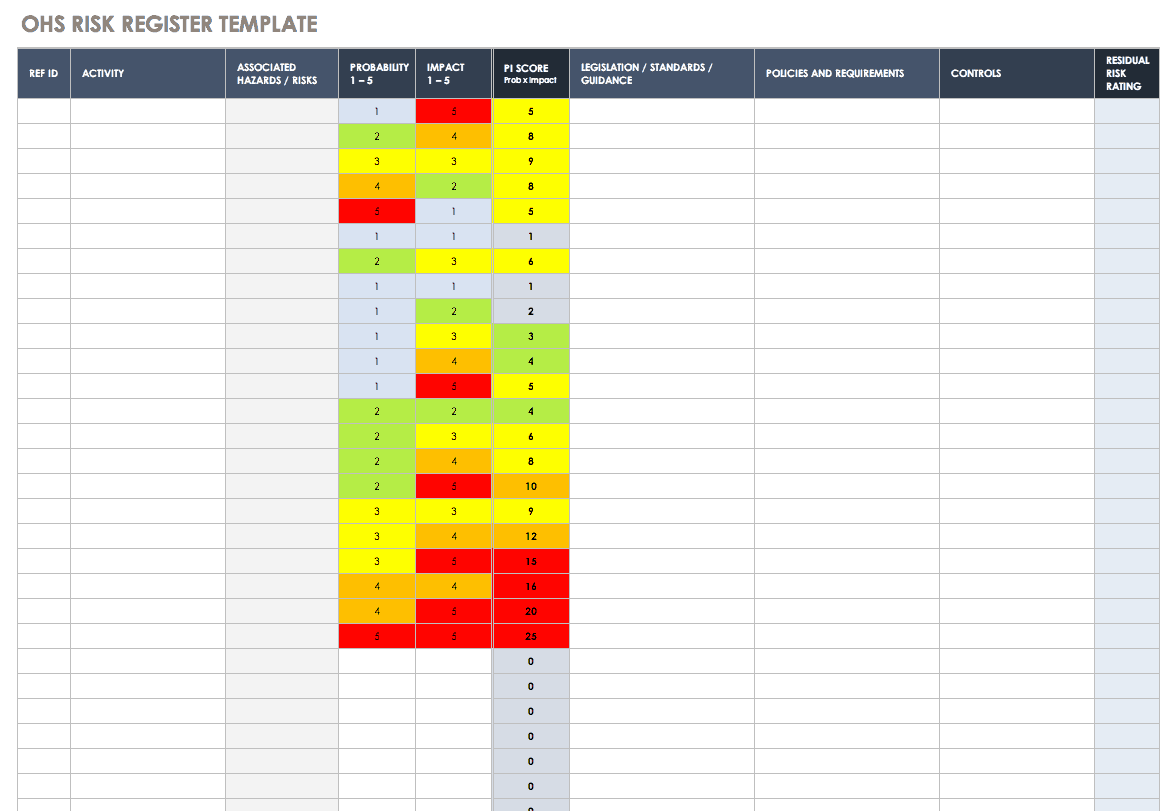Click the green Probability cell containing 2
1176x811 pixels.
click(377, 135)
